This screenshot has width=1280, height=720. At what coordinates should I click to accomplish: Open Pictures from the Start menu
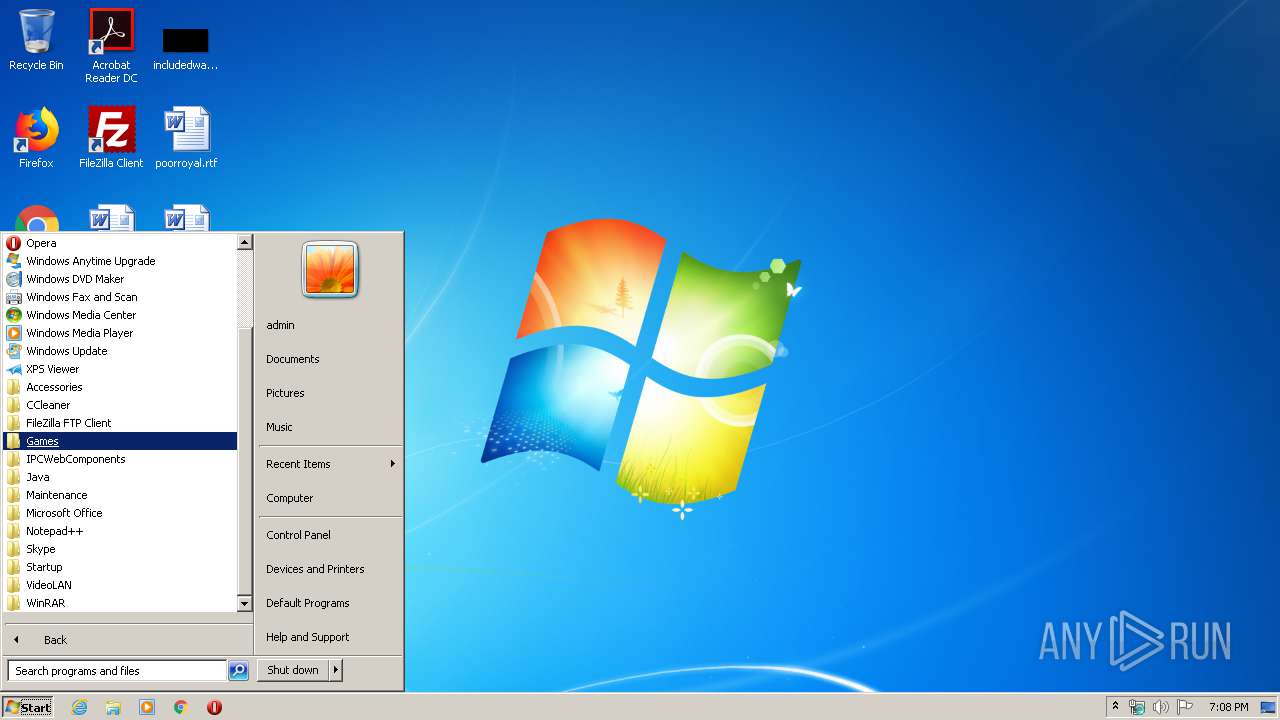tap(330, 393)
